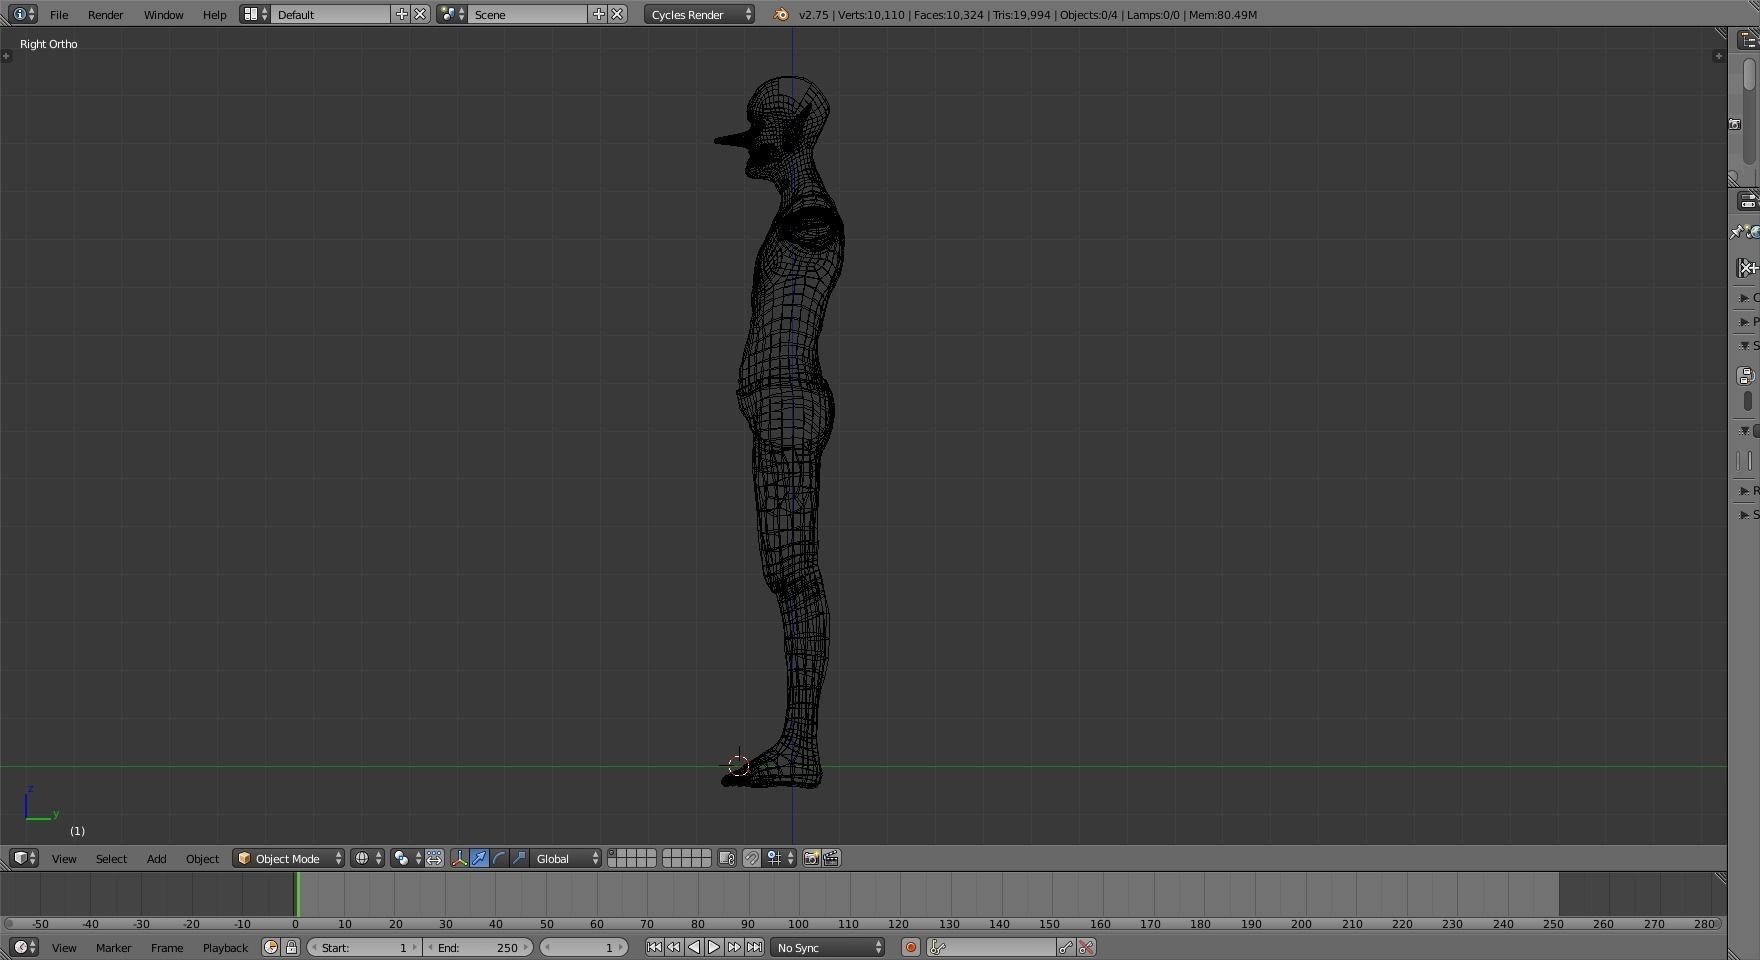The height and width of the screenshot is (960, 1760).
Task: Open the viewport shading dropdown
Action: [x=367, y=858]
